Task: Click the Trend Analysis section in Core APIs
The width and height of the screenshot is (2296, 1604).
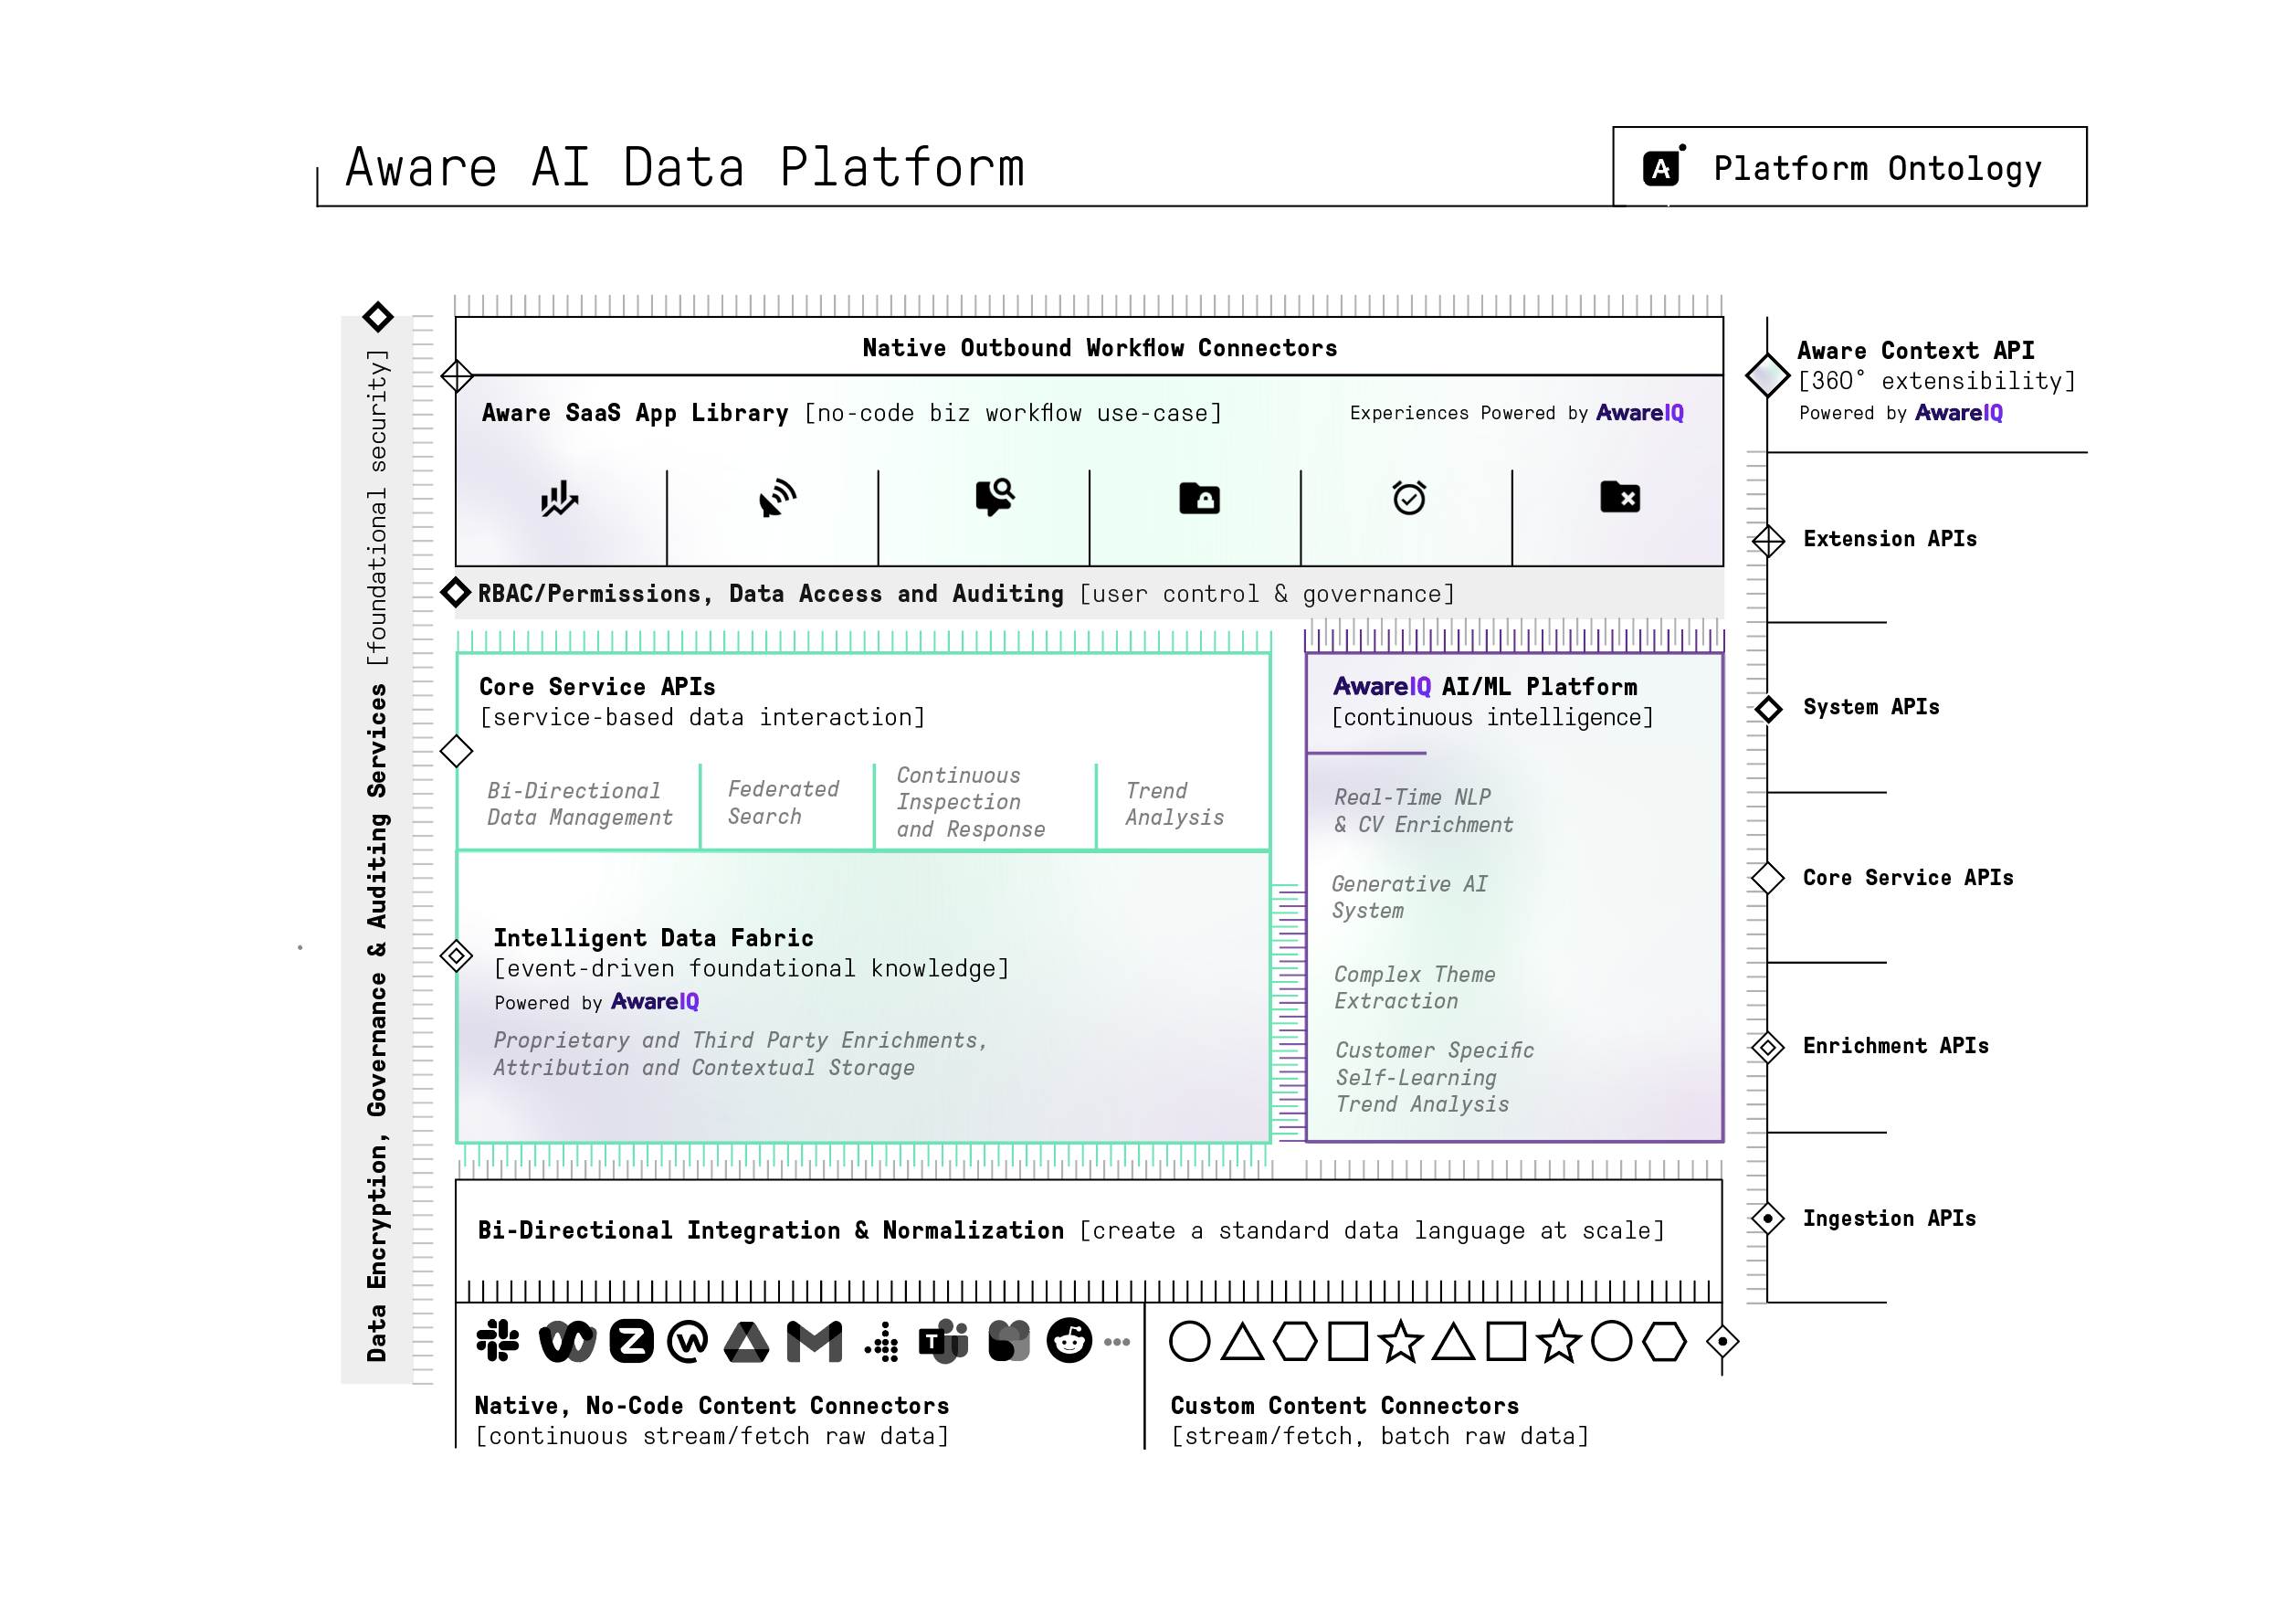Action: pyautogui.click(x=1174, y=804)
